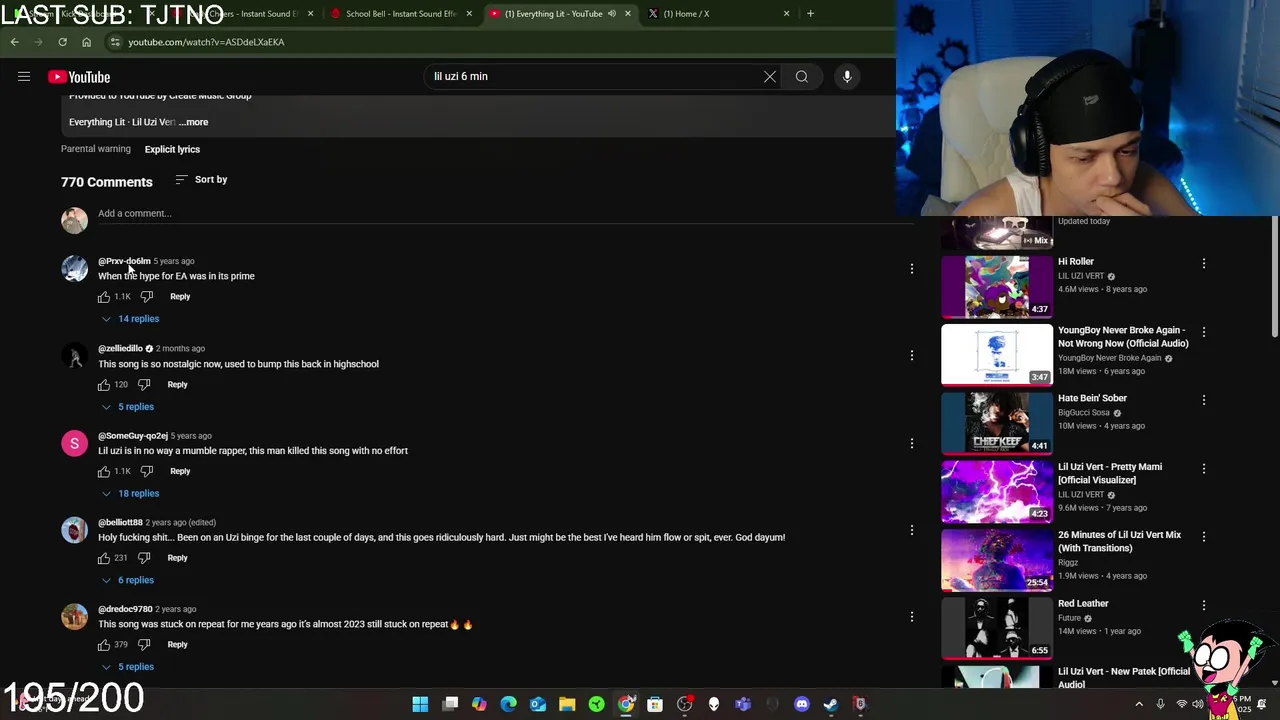Open more options for Not Wrong Now video
Image resolution: width=1280 pixels, height=720 pixels.
pyautogui.click(x=1204, y=331)
